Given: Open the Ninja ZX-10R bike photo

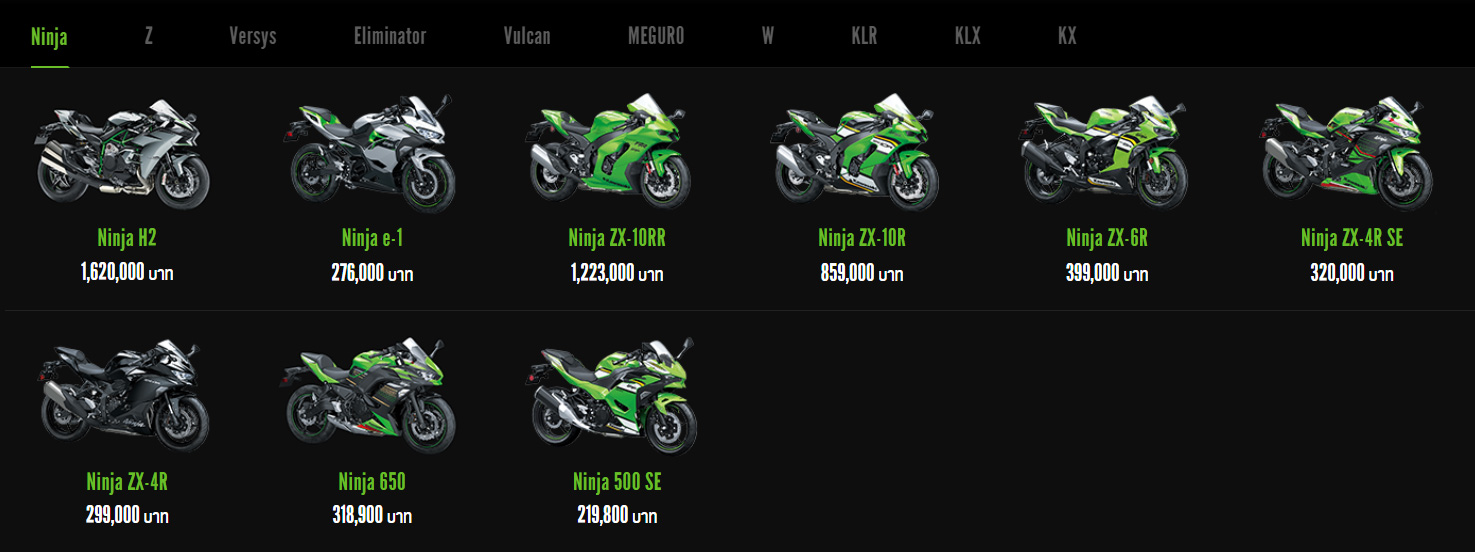Looking at the screenshot, I should (x=862, y=153).
